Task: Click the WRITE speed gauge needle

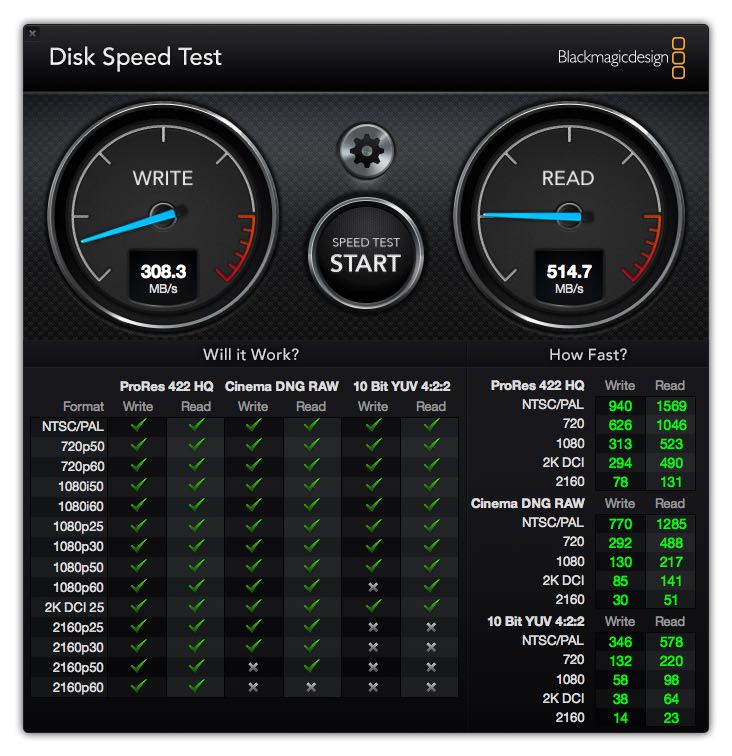Action: 129,226
